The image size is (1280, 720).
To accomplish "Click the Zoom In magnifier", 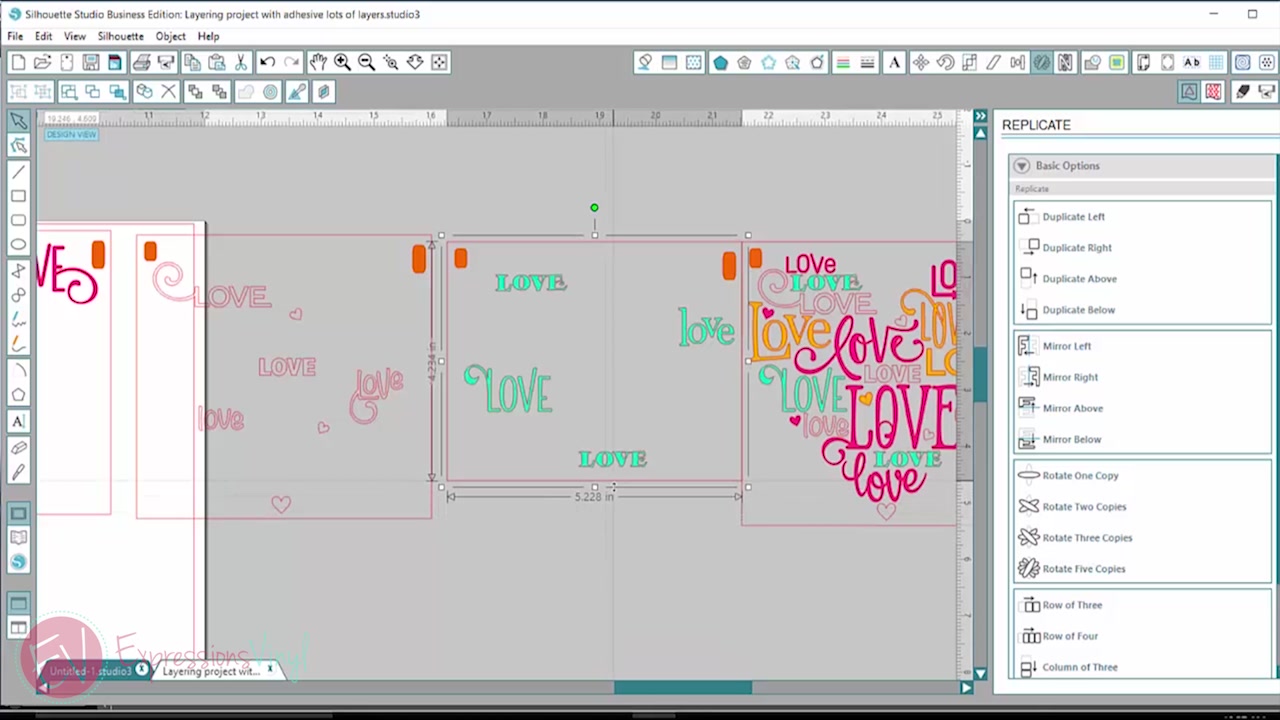I will 342,62.
